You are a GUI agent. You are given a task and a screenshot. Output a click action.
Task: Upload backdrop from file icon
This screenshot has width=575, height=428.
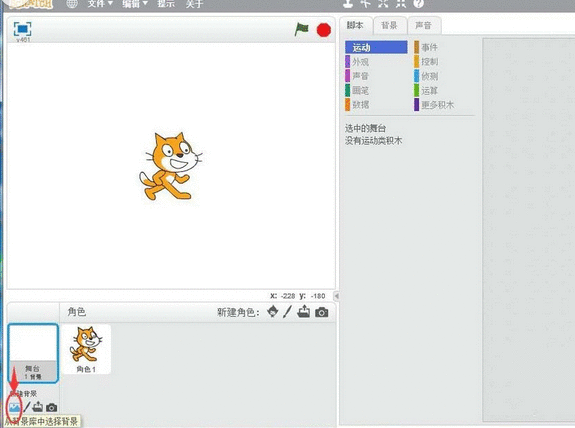(38, 407)
